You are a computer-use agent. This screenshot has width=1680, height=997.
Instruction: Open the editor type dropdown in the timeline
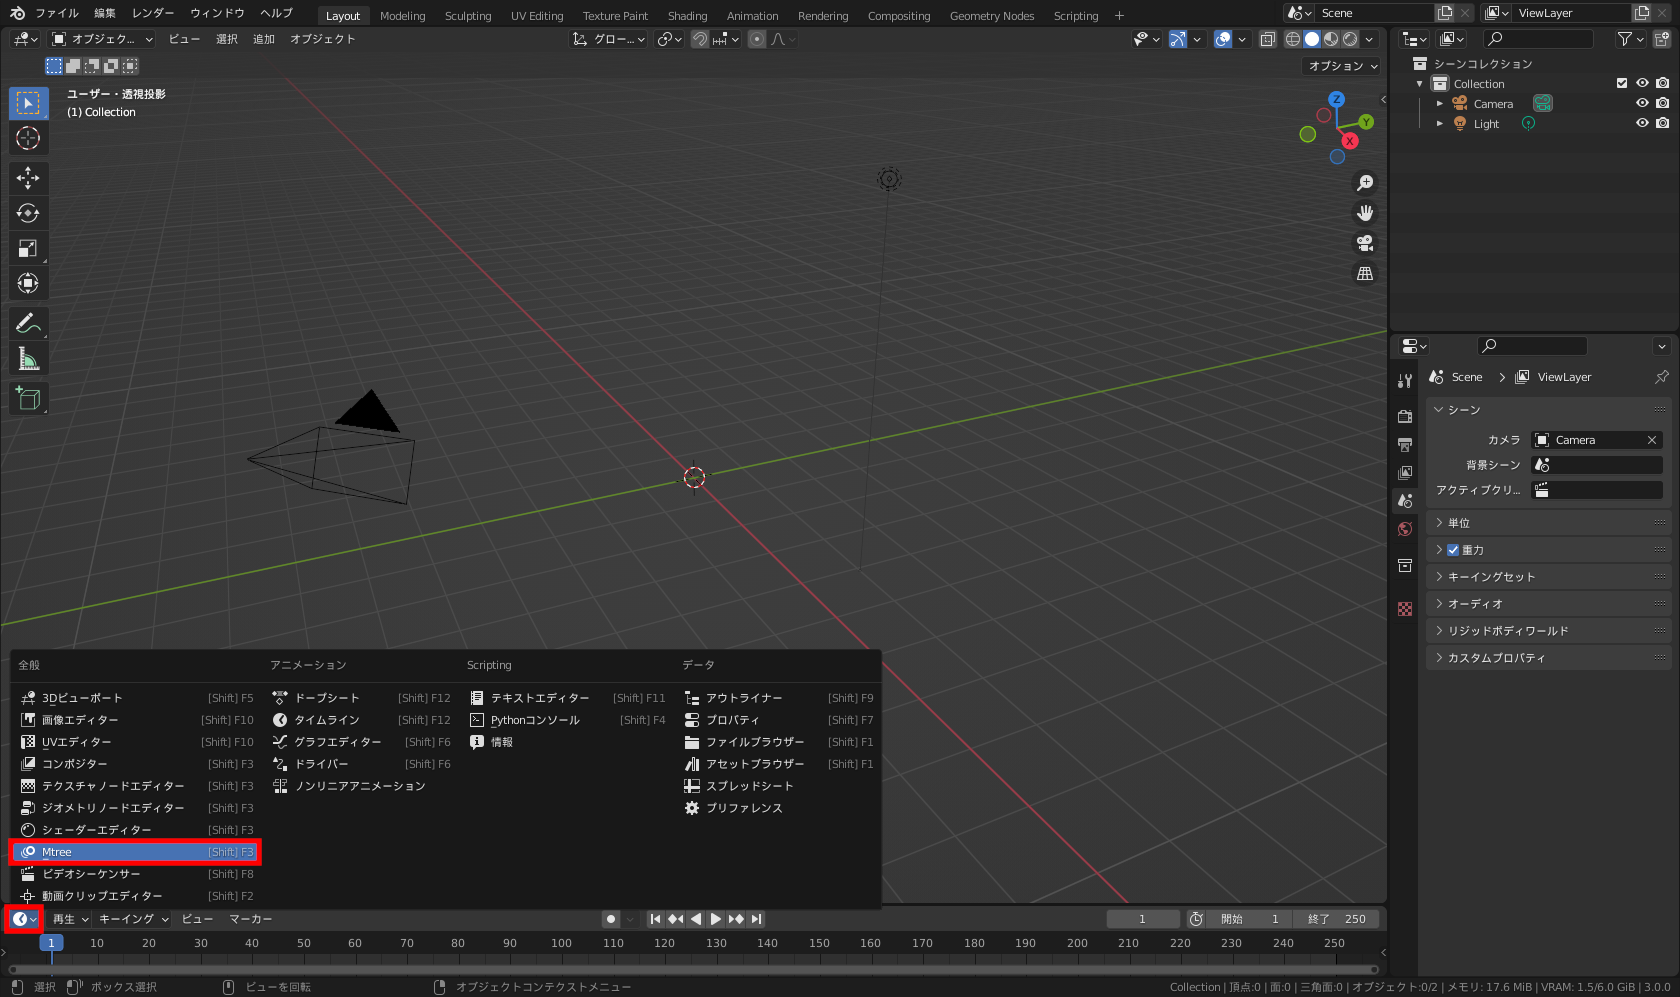[23, 919]
